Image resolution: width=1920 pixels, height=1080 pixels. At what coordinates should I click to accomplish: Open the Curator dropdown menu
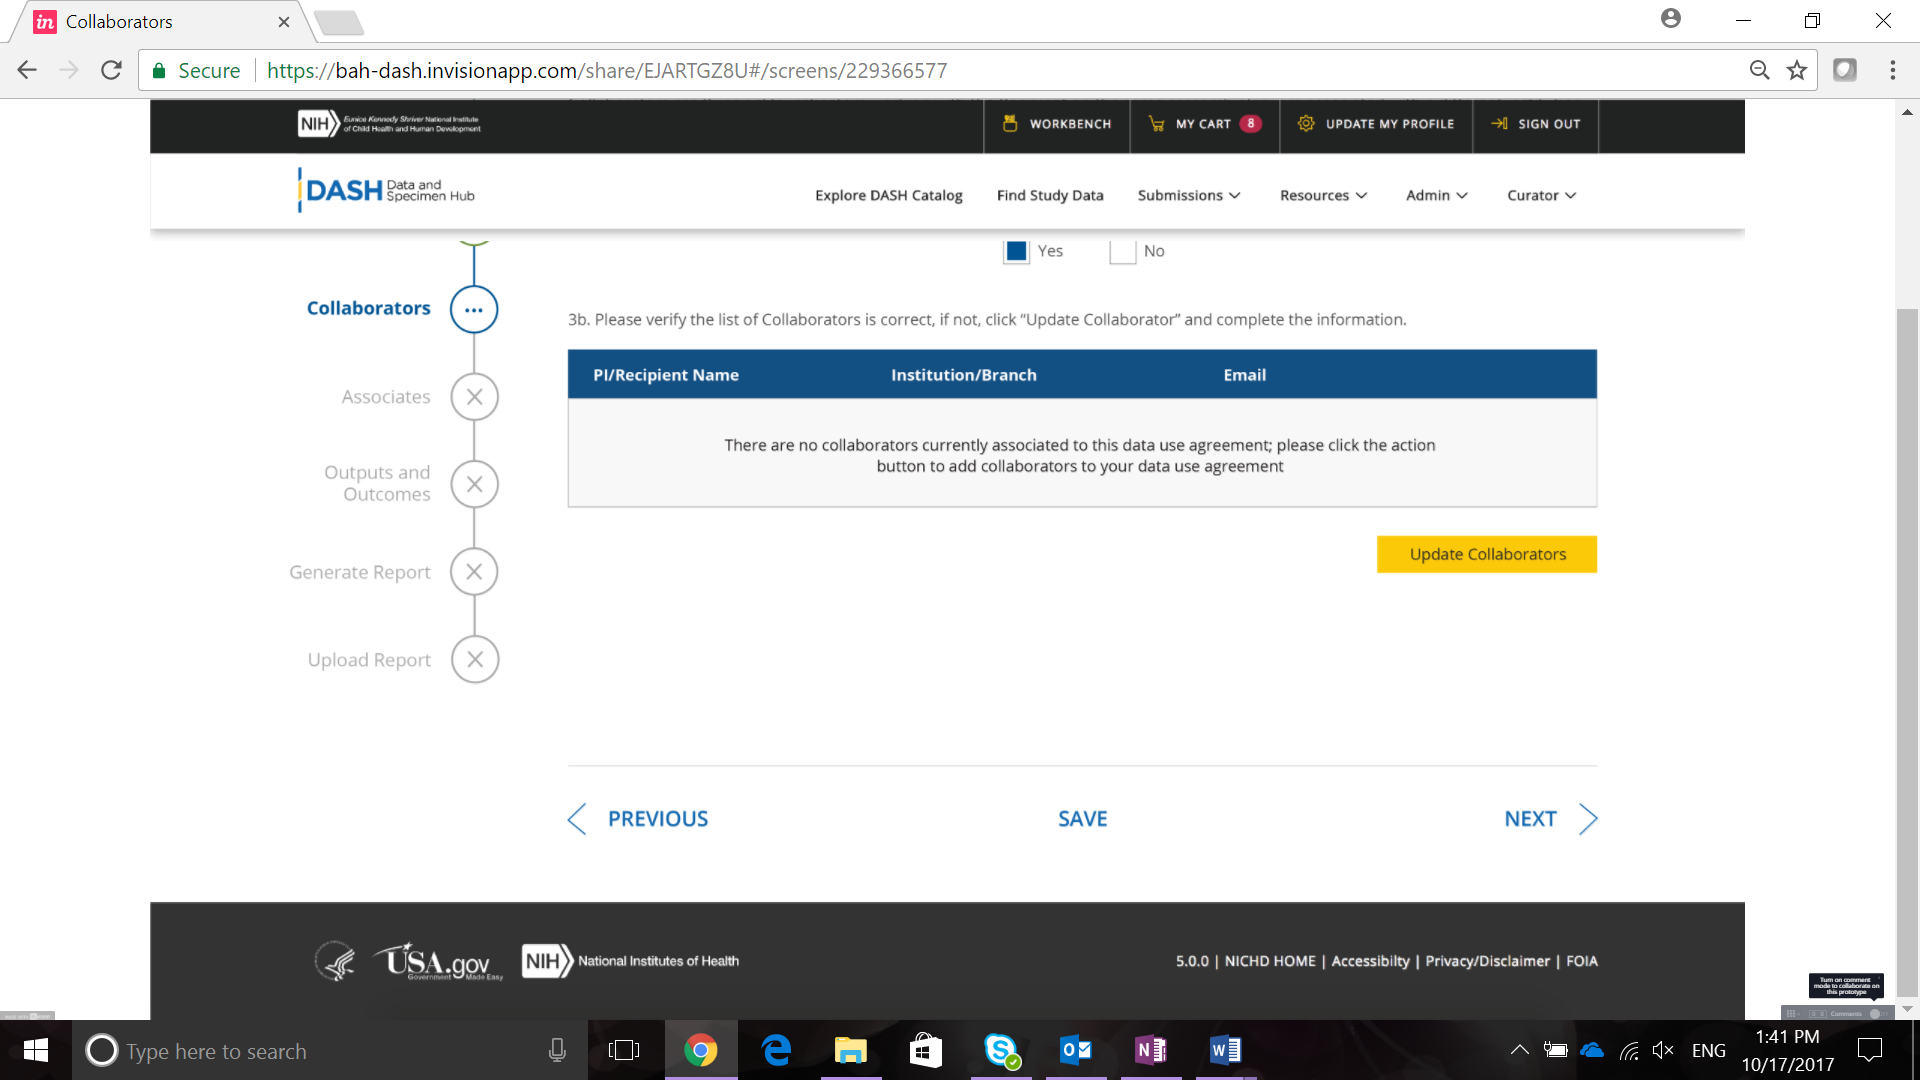point(1541,196)
